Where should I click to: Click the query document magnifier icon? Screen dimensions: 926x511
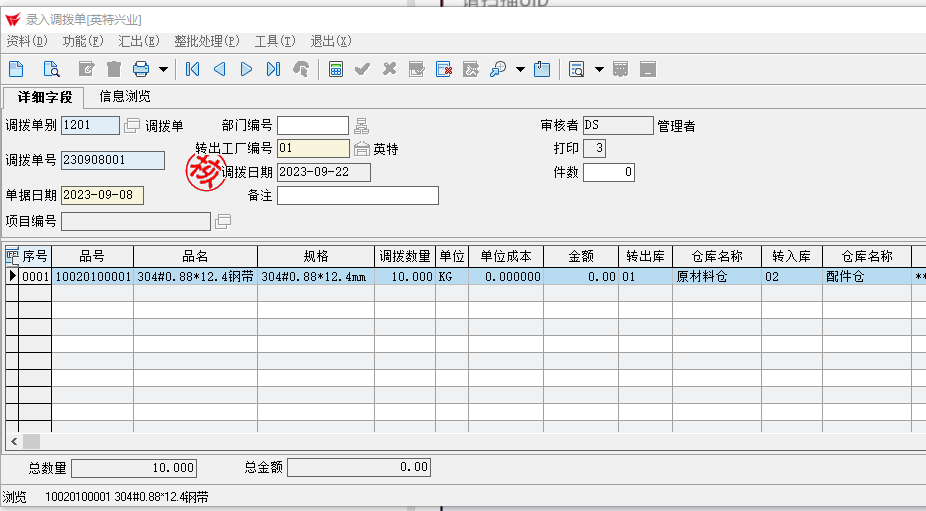click(x=51, y=69)
